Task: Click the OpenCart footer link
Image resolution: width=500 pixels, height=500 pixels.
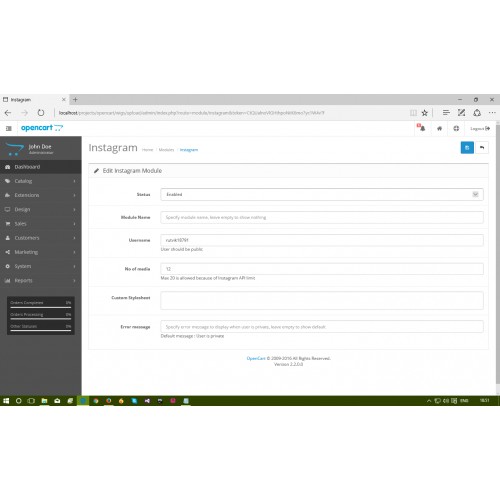Action: [256, 358]
